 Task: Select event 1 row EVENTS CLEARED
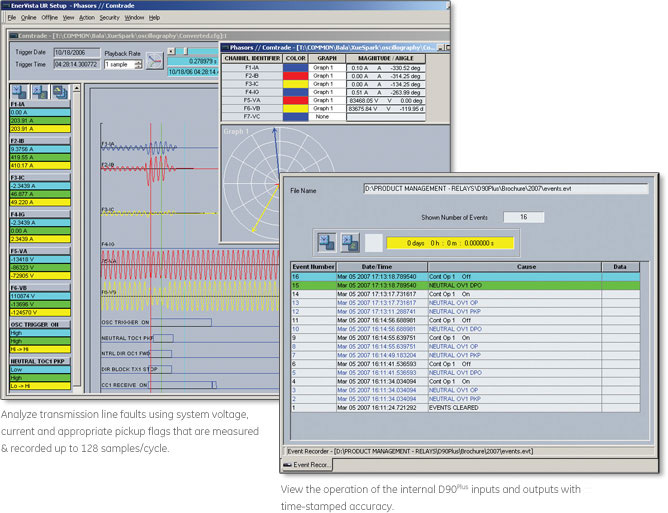coord(466,408)
